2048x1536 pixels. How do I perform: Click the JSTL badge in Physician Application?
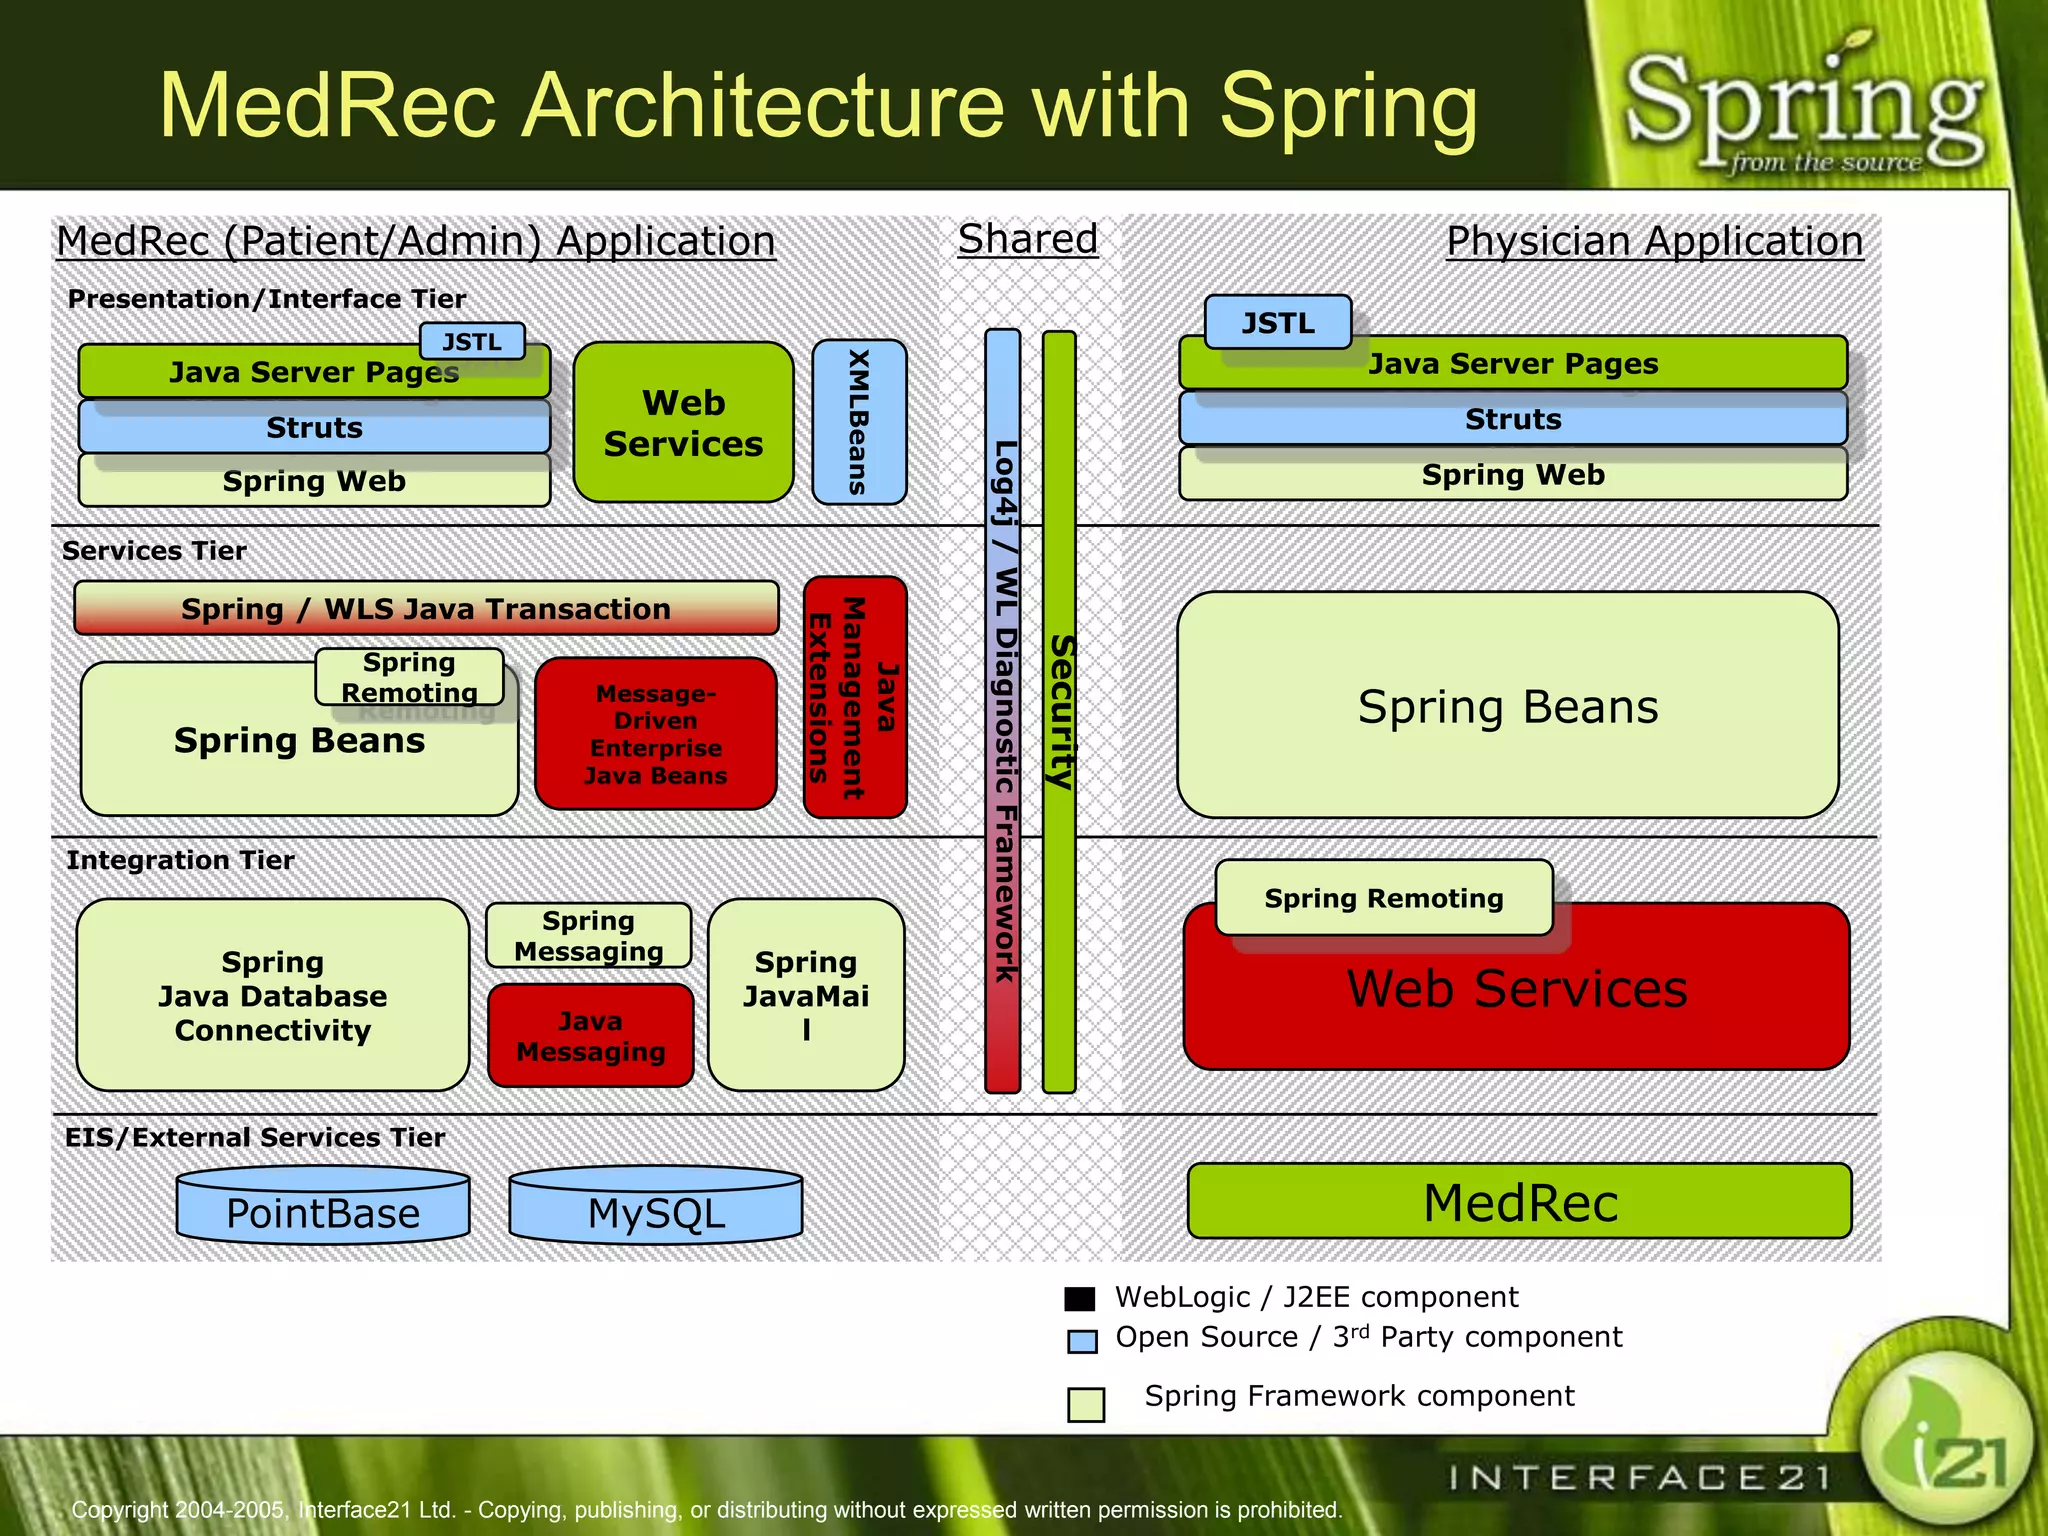coord(1277,322)
